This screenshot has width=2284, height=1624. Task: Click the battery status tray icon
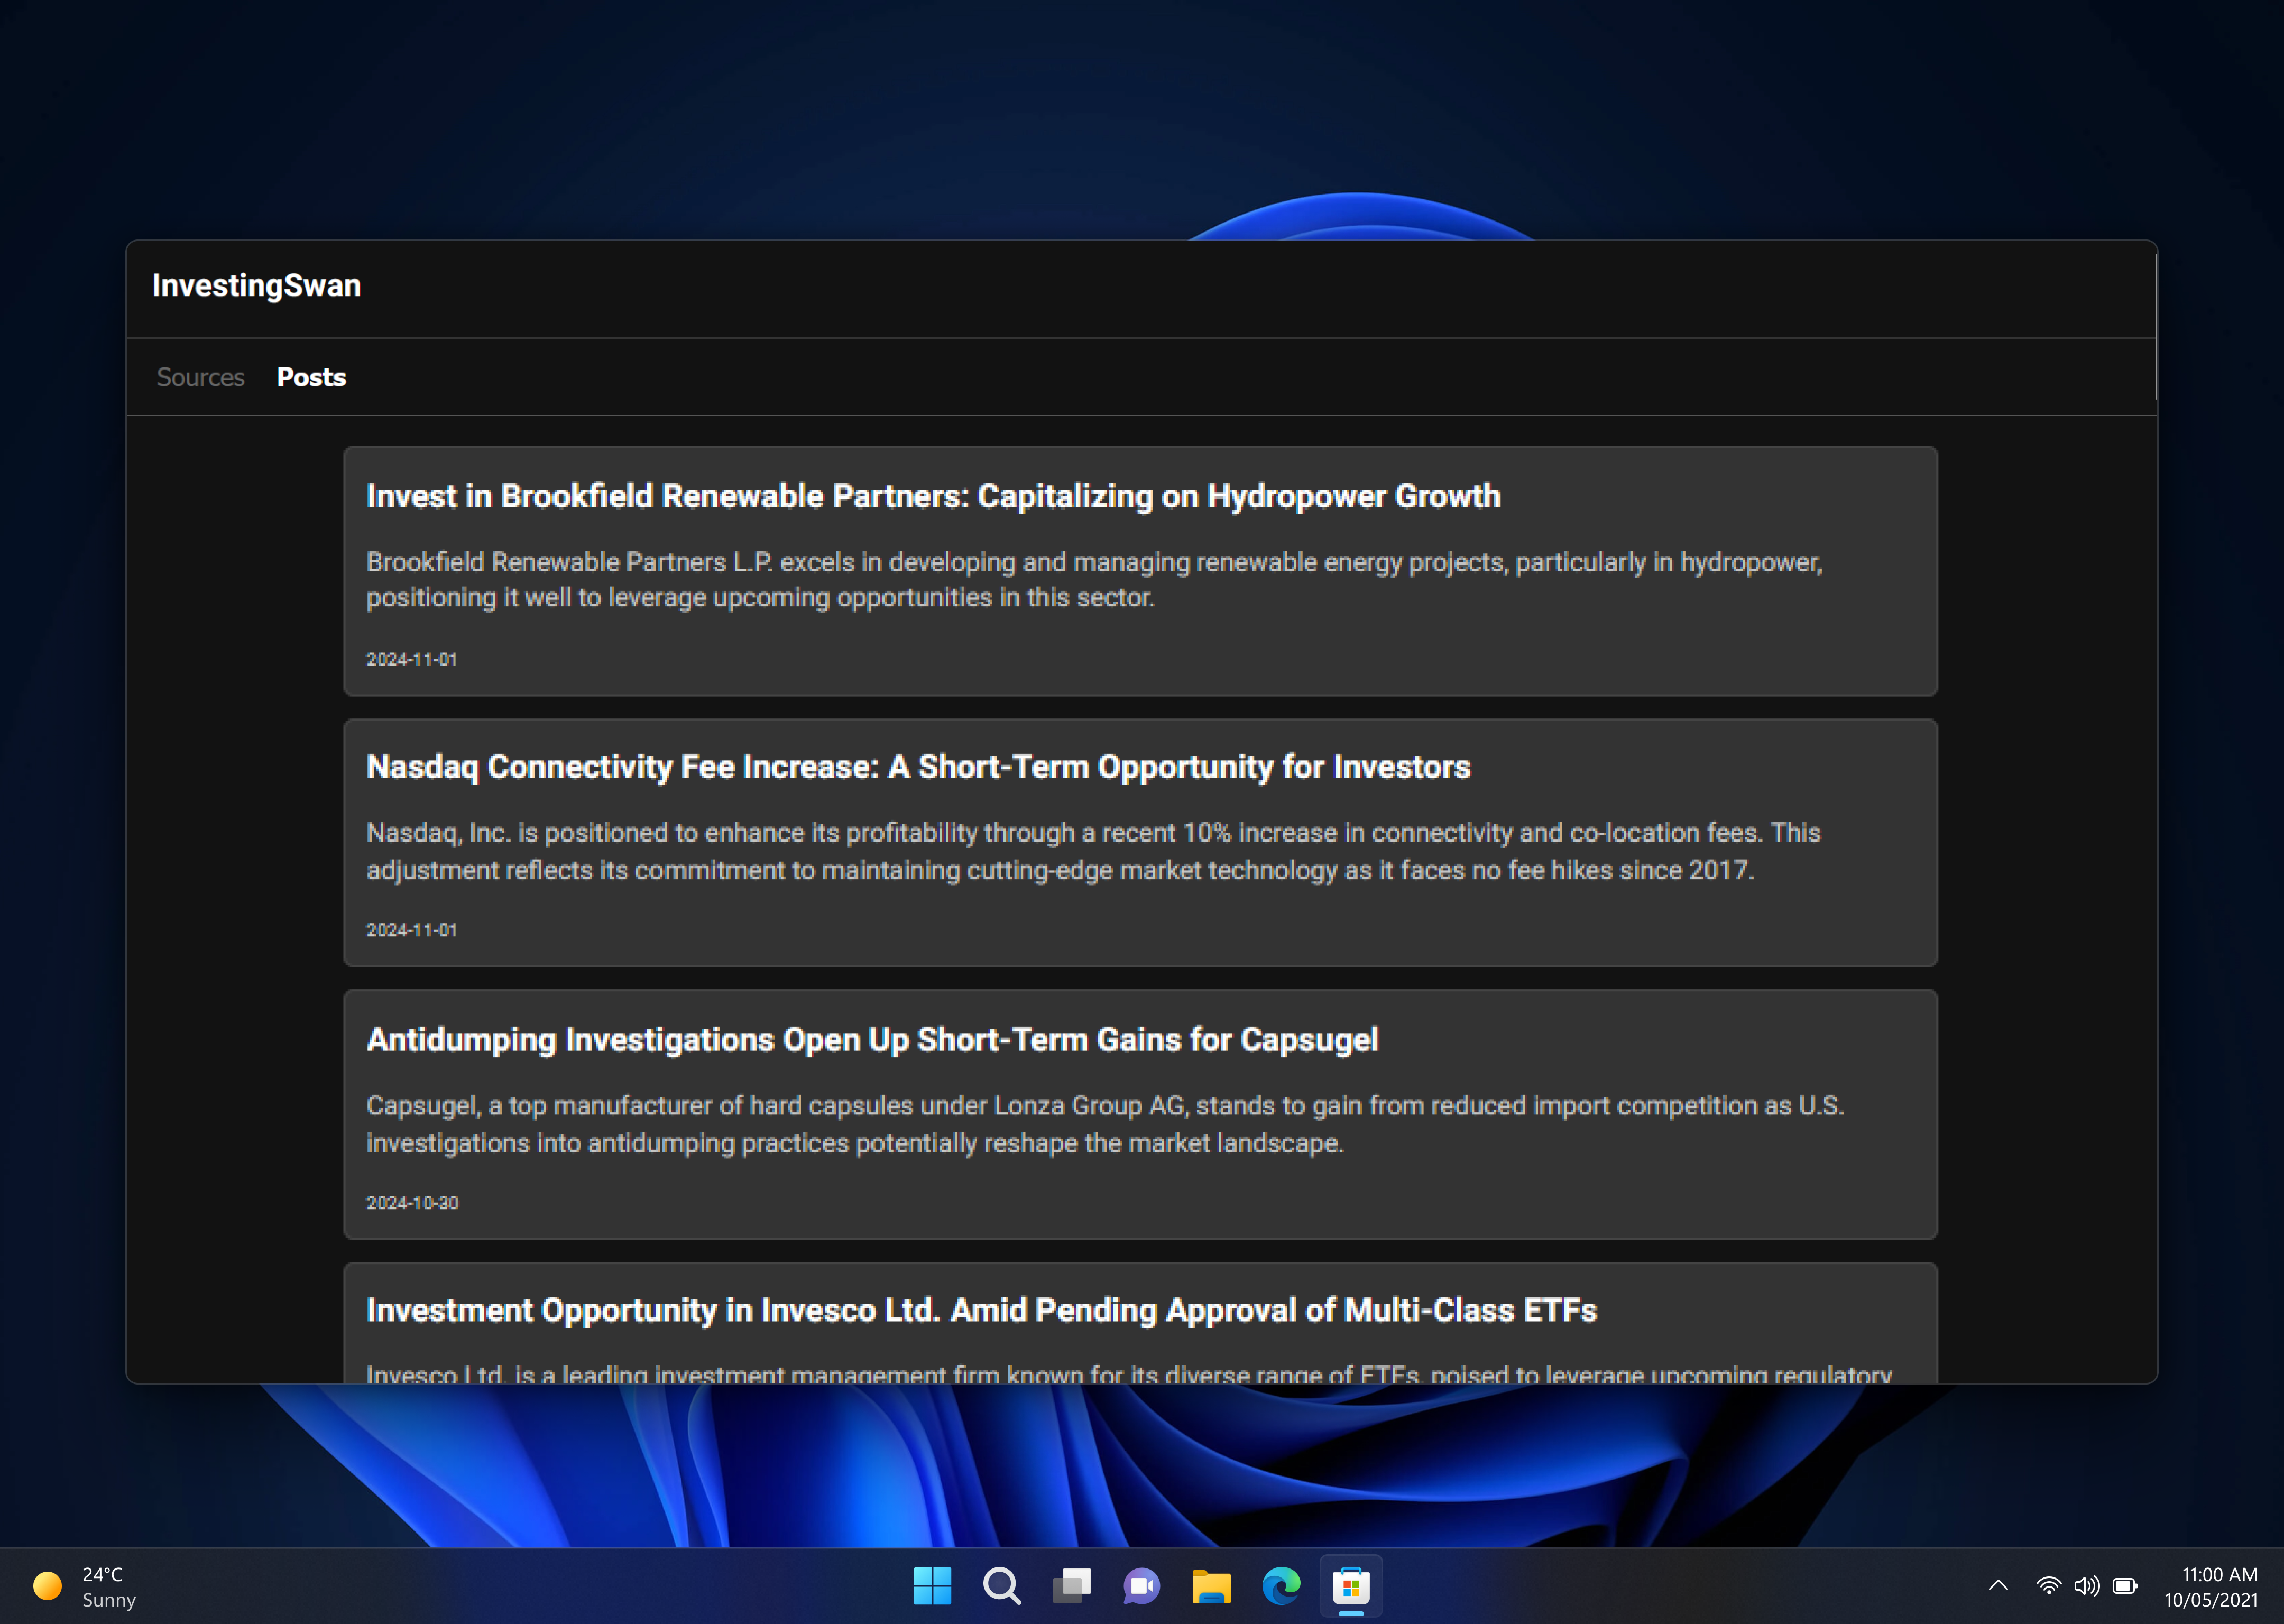pos(2125,1586)
